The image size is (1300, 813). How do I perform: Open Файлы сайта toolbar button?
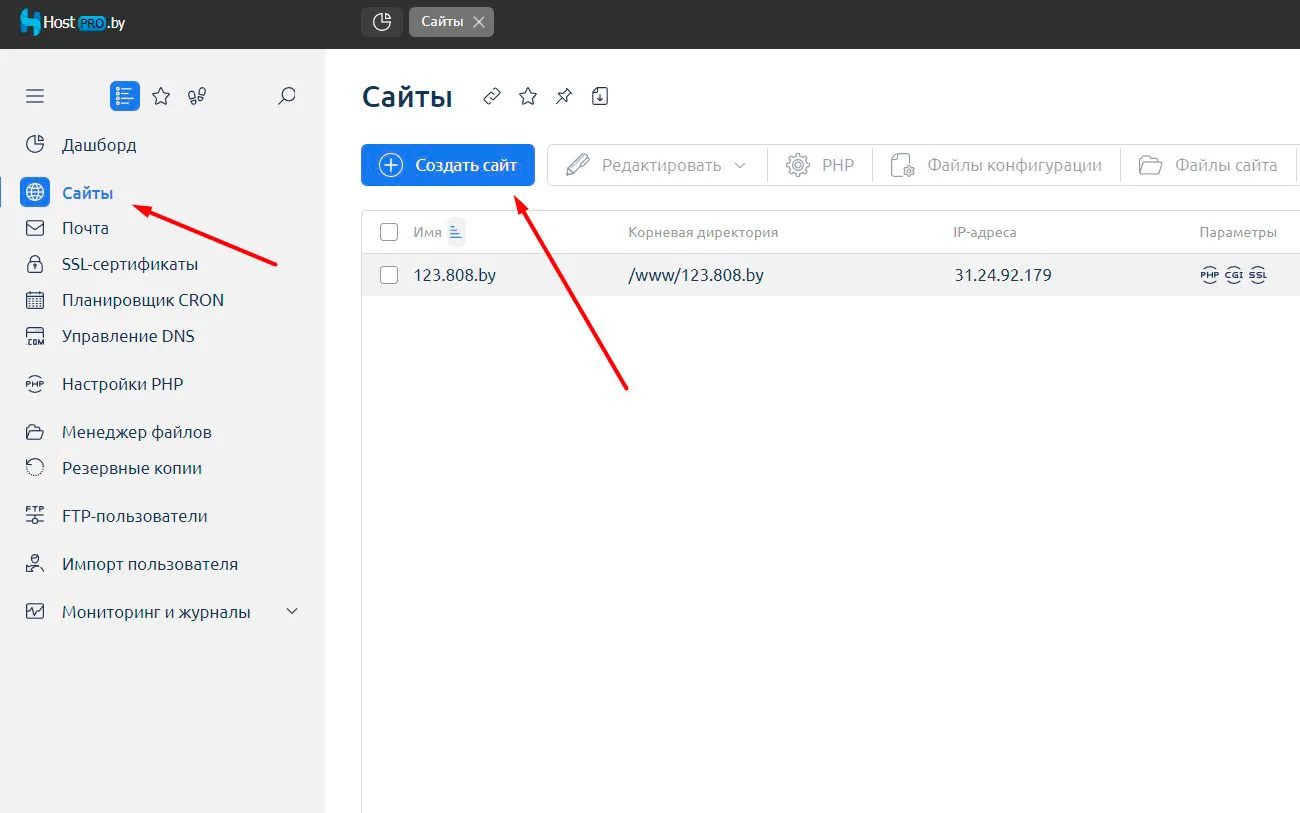pyautogui.click(x=1208, y=165)
